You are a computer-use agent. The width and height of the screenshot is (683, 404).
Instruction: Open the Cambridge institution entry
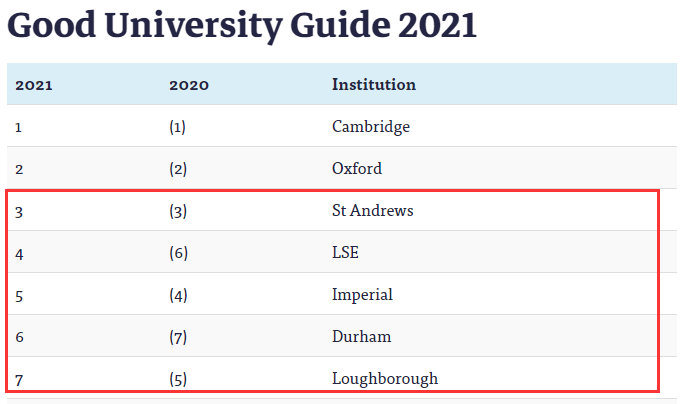click(x=371, y=127)
